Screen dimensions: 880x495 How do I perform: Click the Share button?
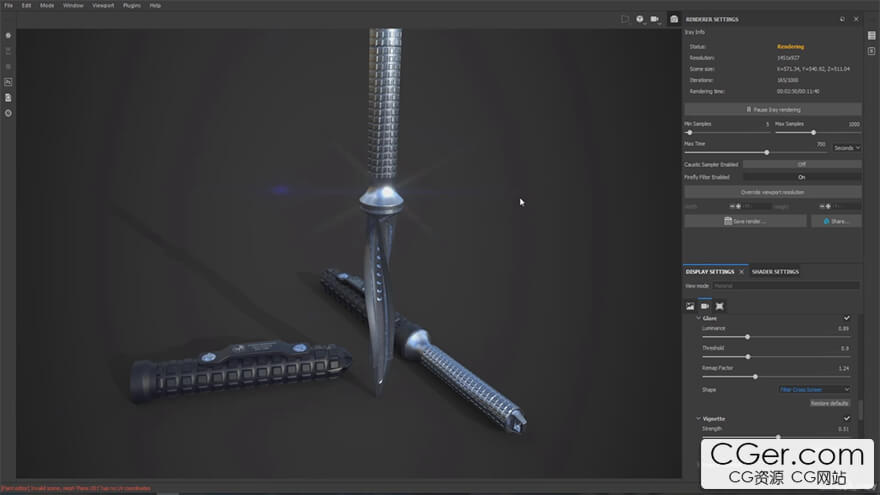(x=836, y=222)
